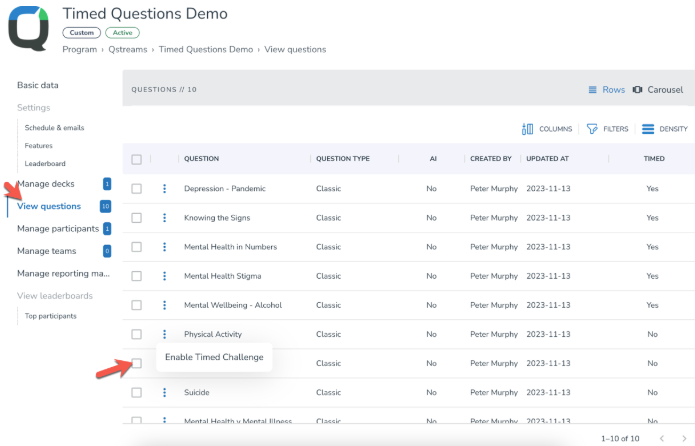Select View questions in sidebar
The height and width of the screenshot is (446, 695).
49,206
